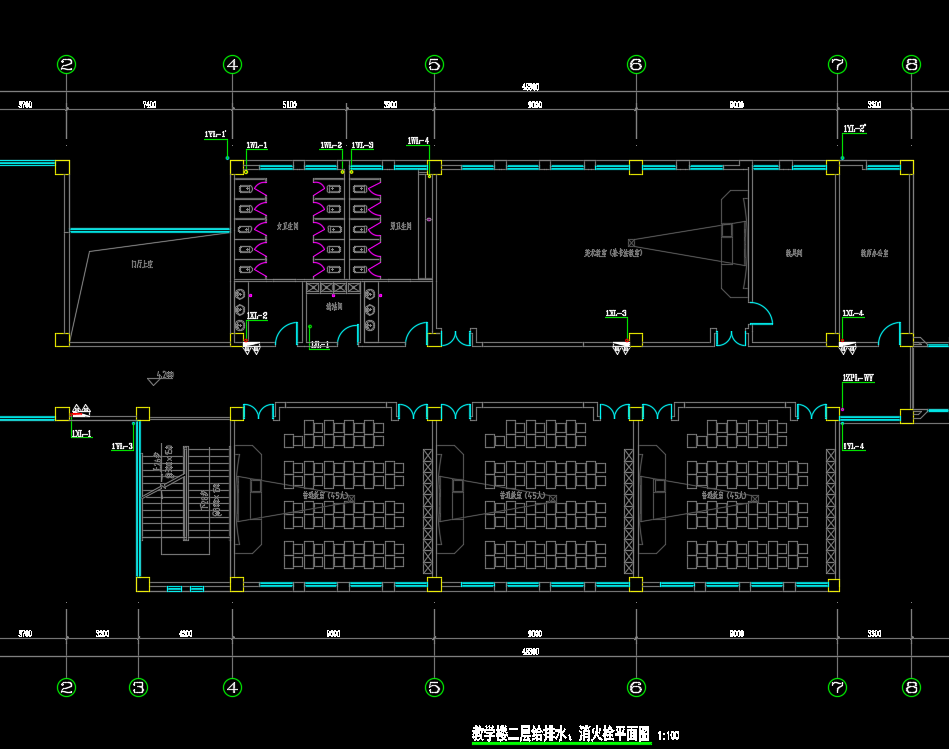Select upper grid axis bubble 7
The height and width of the screenshot is (749, 949).
click(x=837, y=64)
